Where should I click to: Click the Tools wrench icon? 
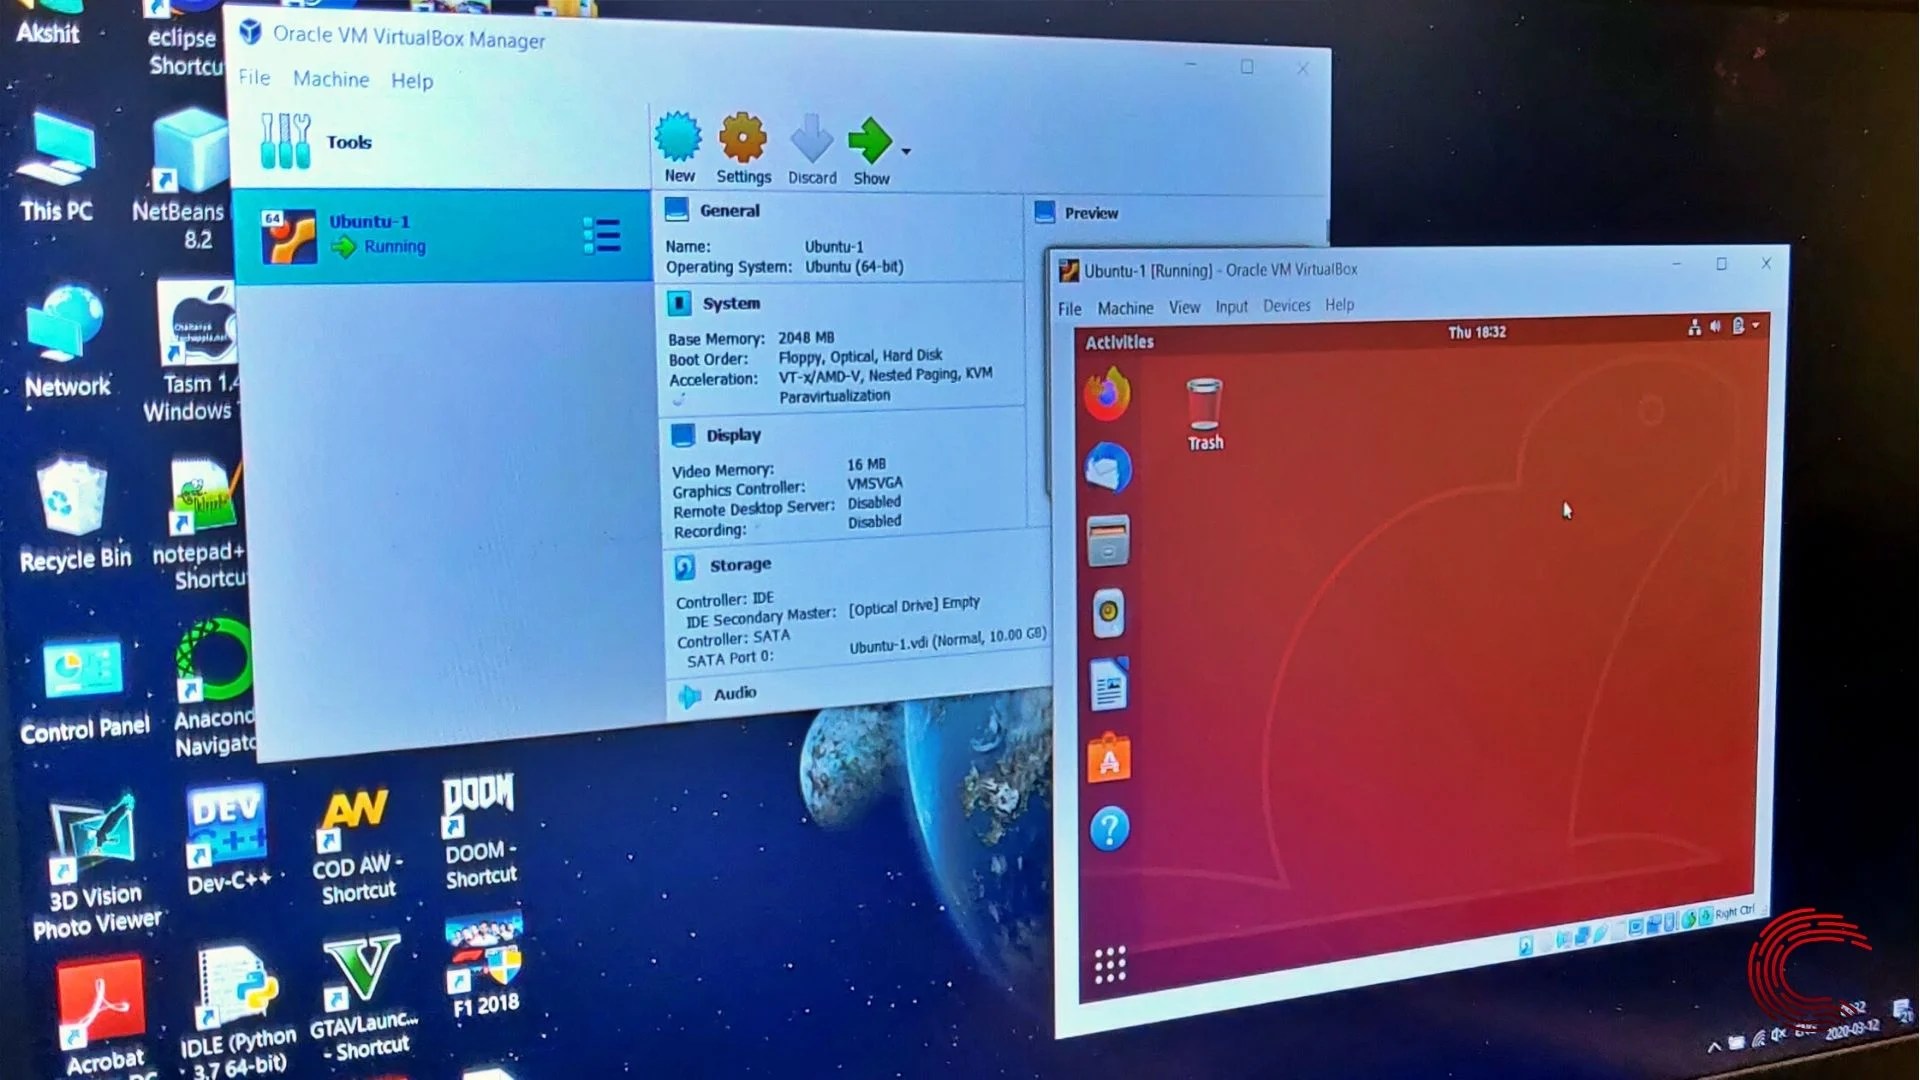tap(285, 140)
